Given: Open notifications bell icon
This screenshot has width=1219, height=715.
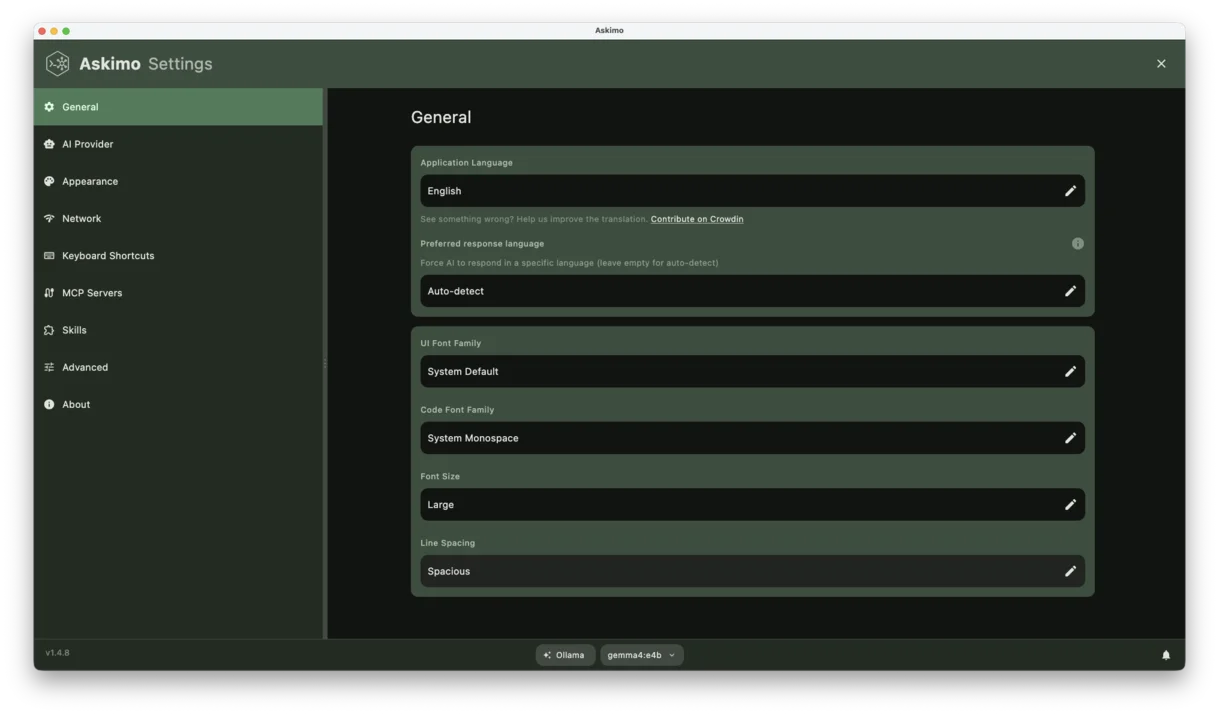Looking at the screenshot, I should (x=1165, y=655).
